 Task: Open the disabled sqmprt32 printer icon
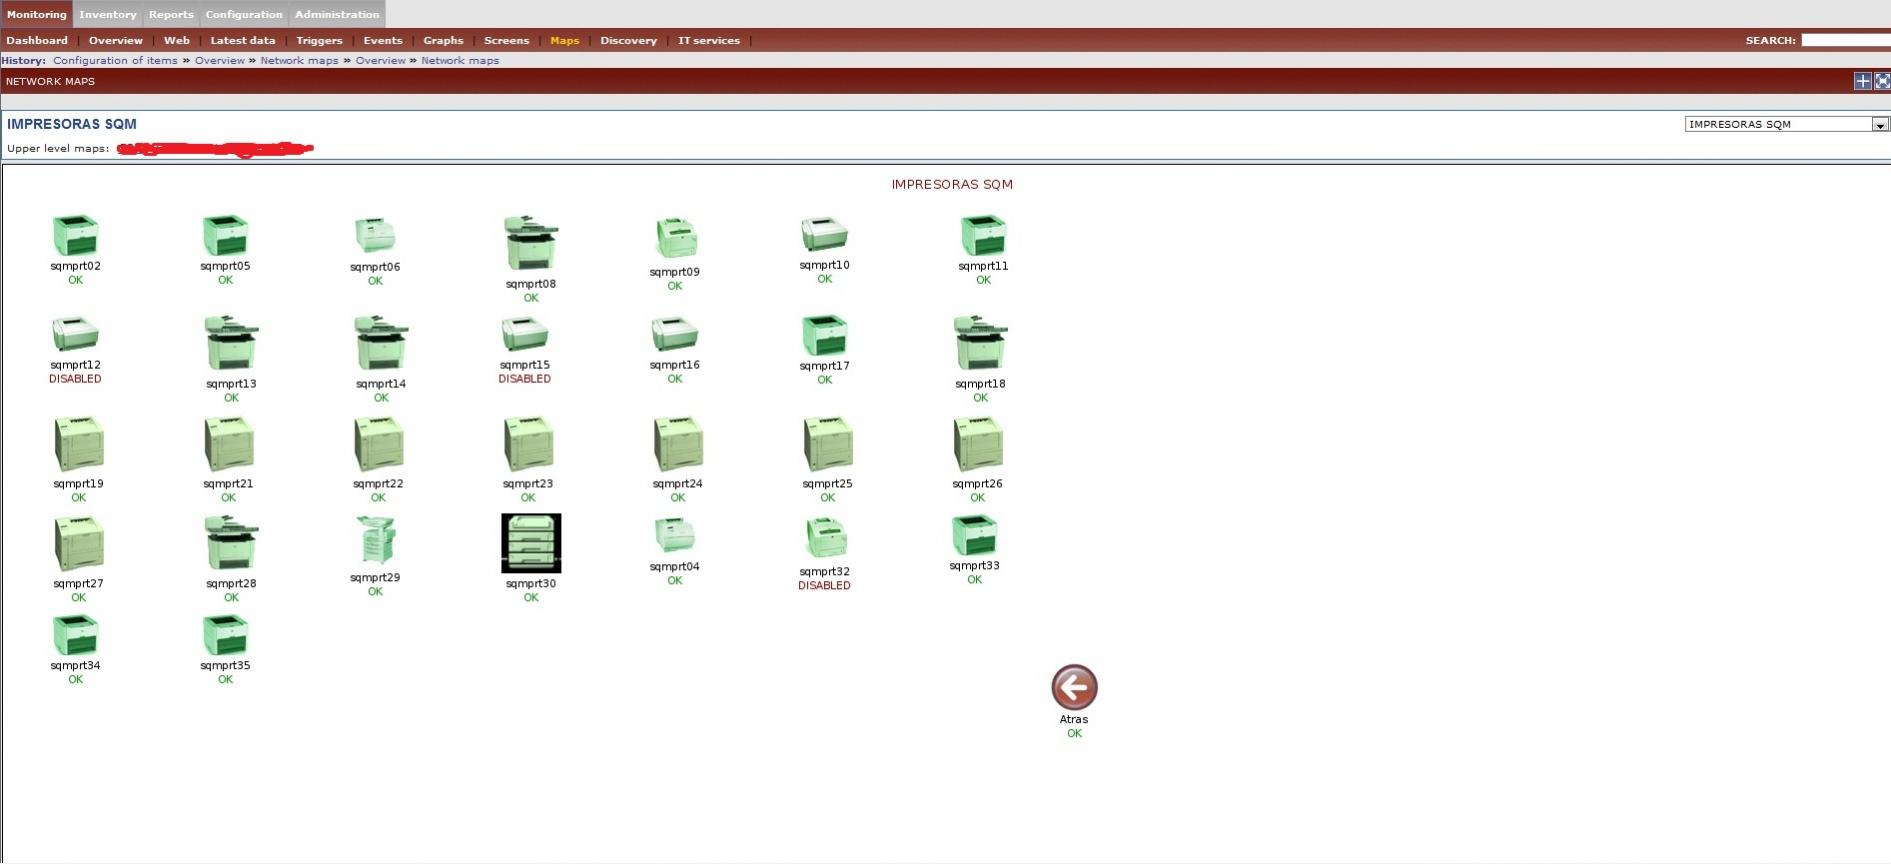coord(825,538)
